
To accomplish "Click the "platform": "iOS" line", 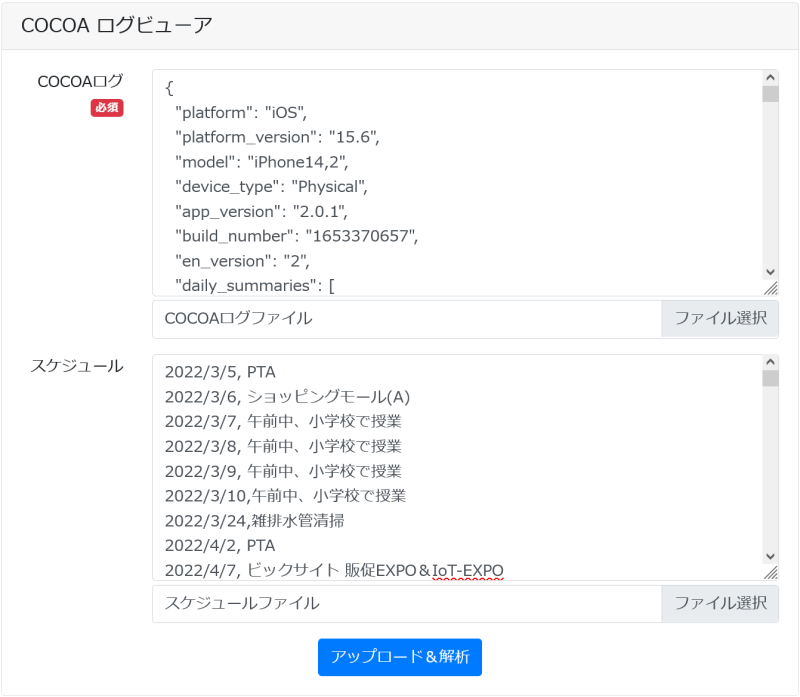I will pos(241,112).
